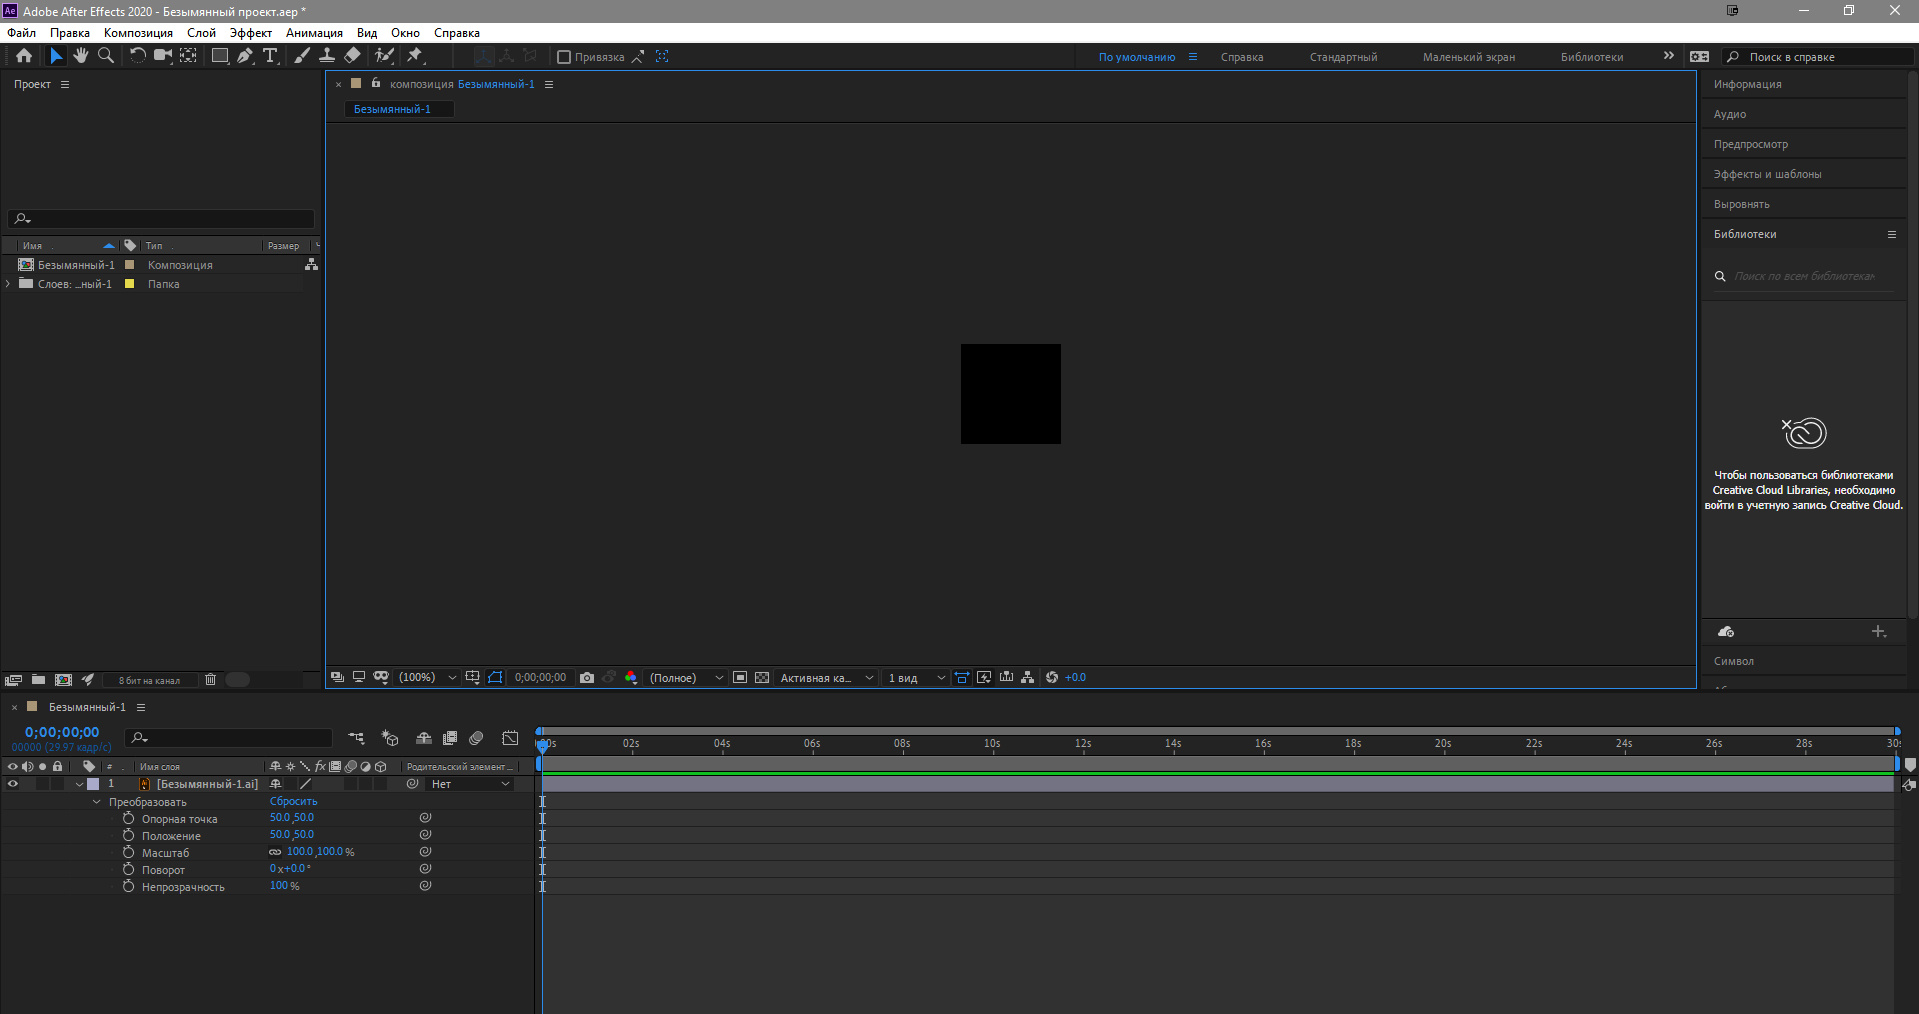Enable the Привязка snapping checkbox
The image size is (1919, 1014).
(564, 57)
